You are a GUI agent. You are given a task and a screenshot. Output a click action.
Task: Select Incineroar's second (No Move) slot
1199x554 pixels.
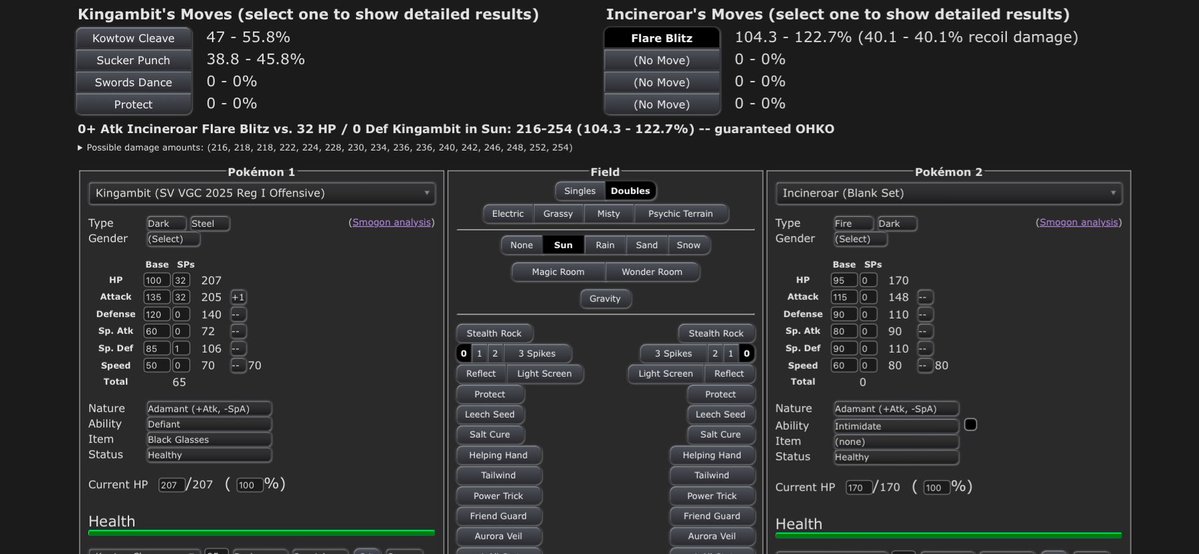661,83
